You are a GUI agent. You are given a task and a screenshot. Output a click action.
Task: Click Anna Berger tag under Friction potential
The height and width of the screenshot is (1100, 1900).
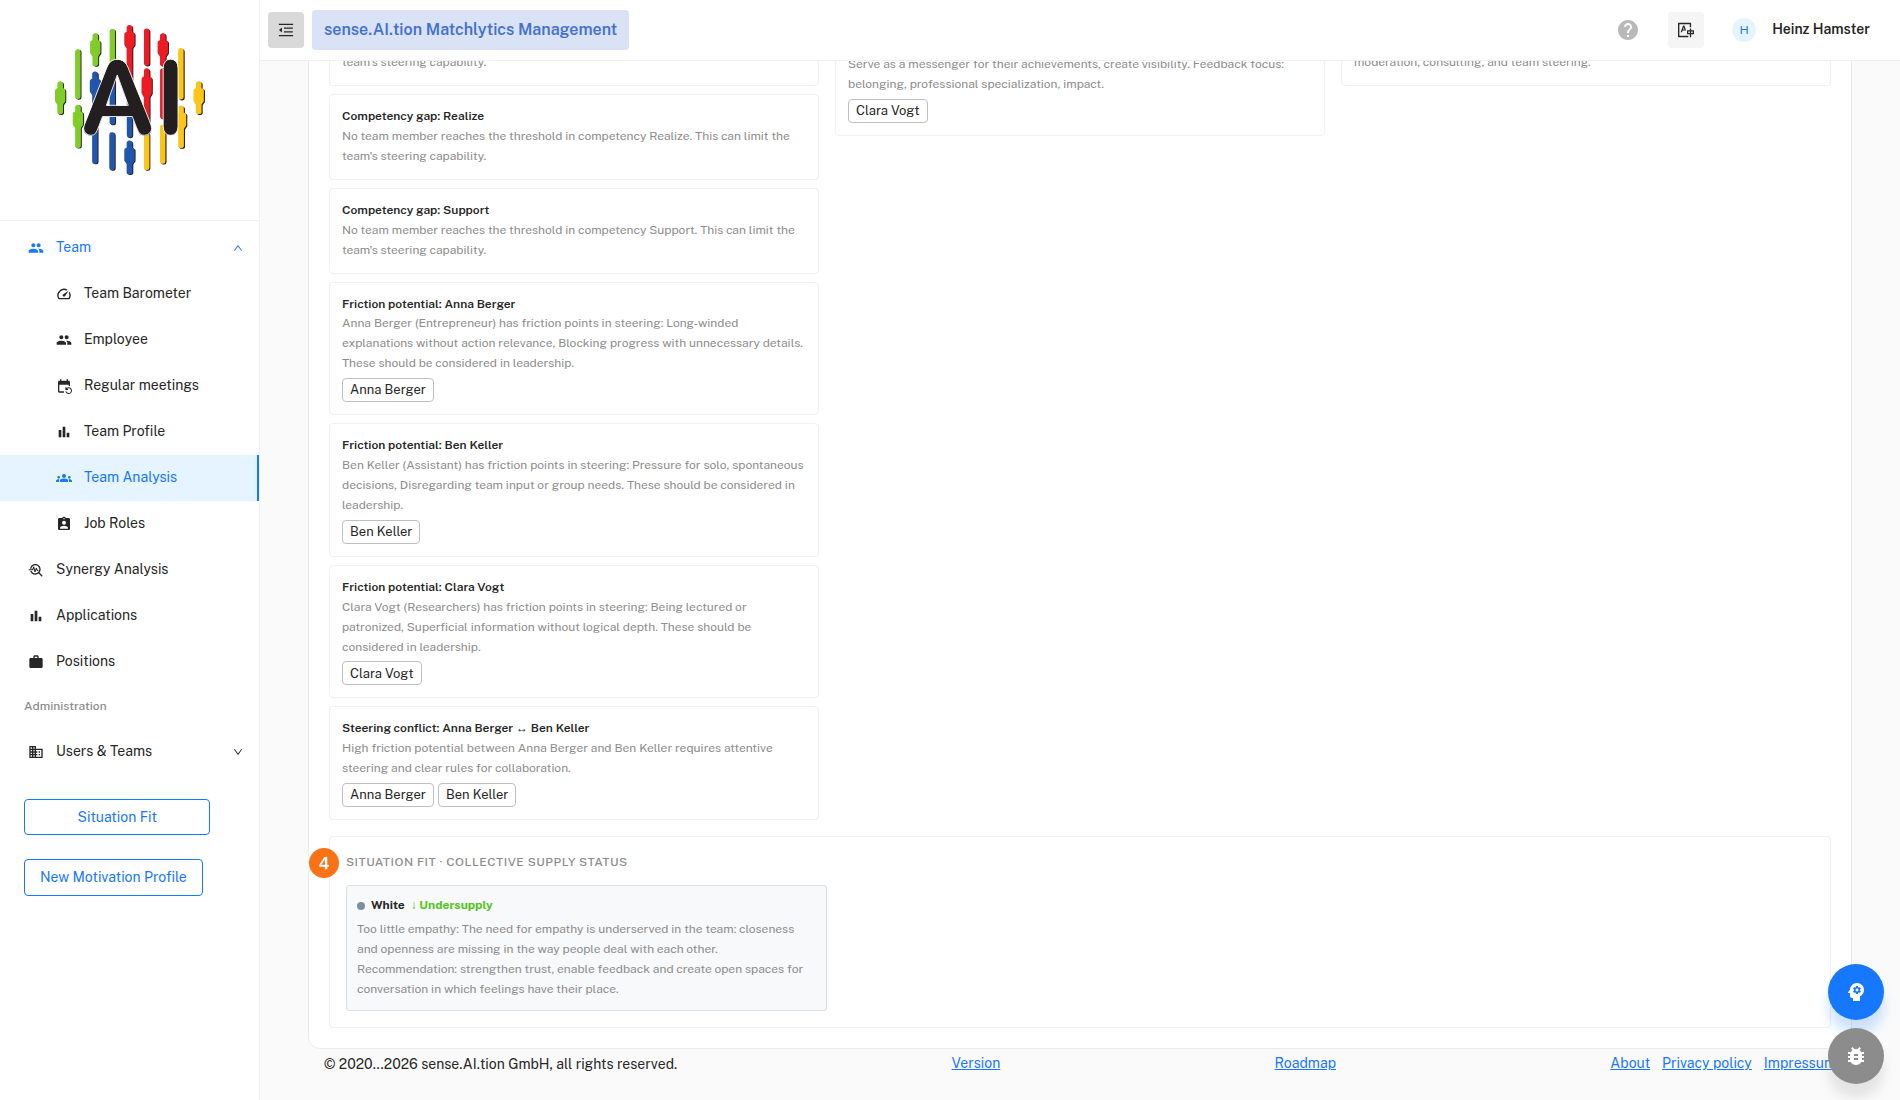(388, 390)
